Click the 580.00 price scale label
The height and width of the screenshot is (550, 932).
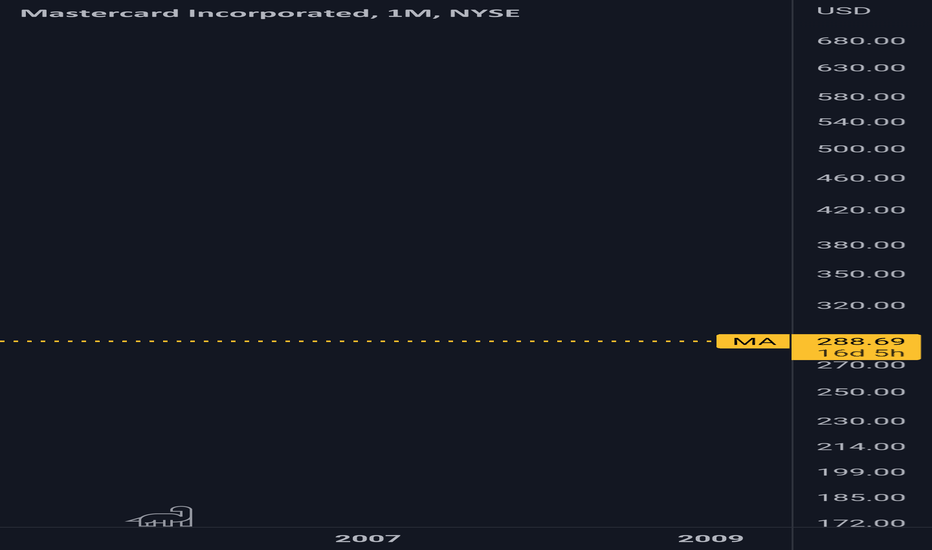coord(861,96)
